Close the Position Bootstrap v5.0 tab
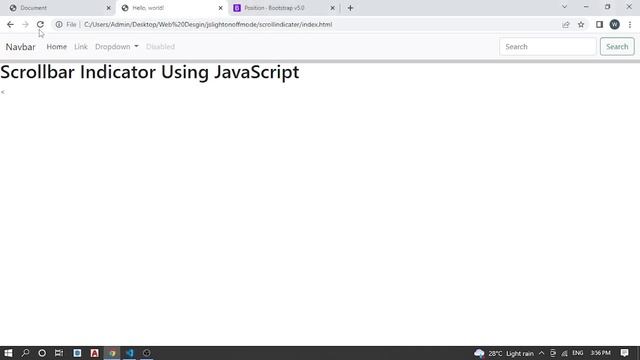This screenshot has height=360, width=640. point(332,8)
